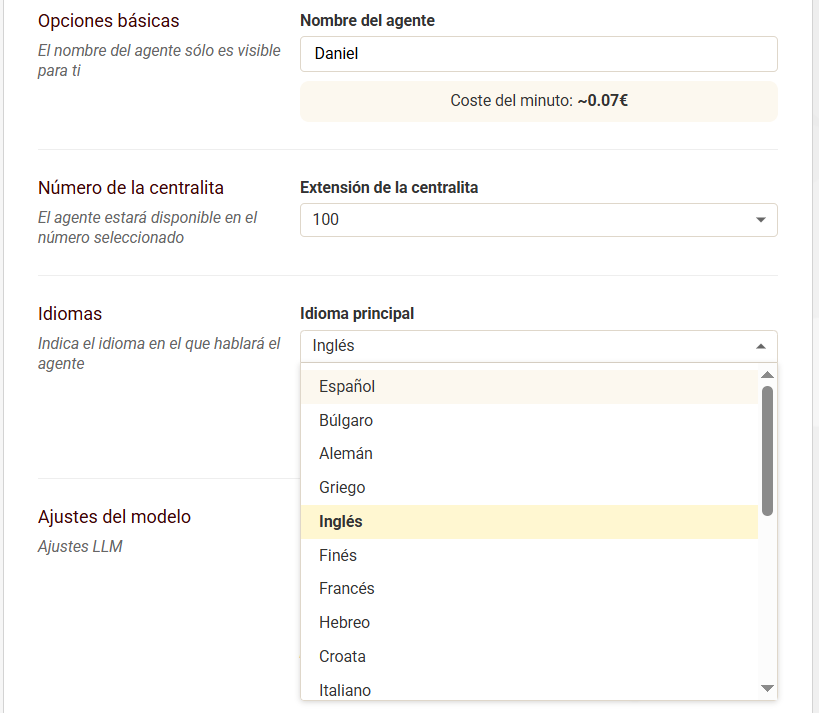Click the scrollbar up arrow

click(x=767, y=374)
